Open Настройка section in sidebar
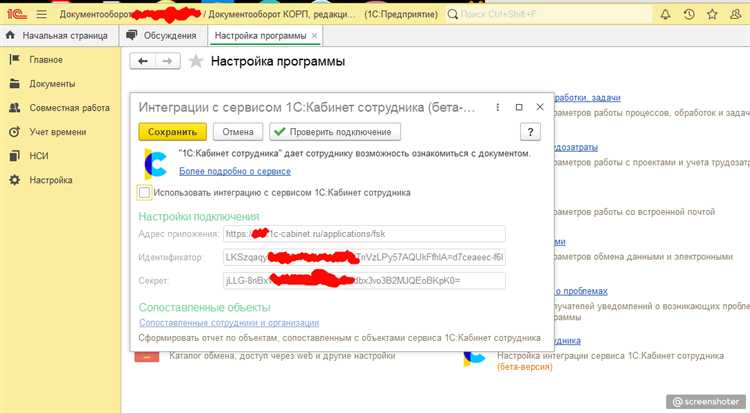750x413 pixels. (51, 180)
